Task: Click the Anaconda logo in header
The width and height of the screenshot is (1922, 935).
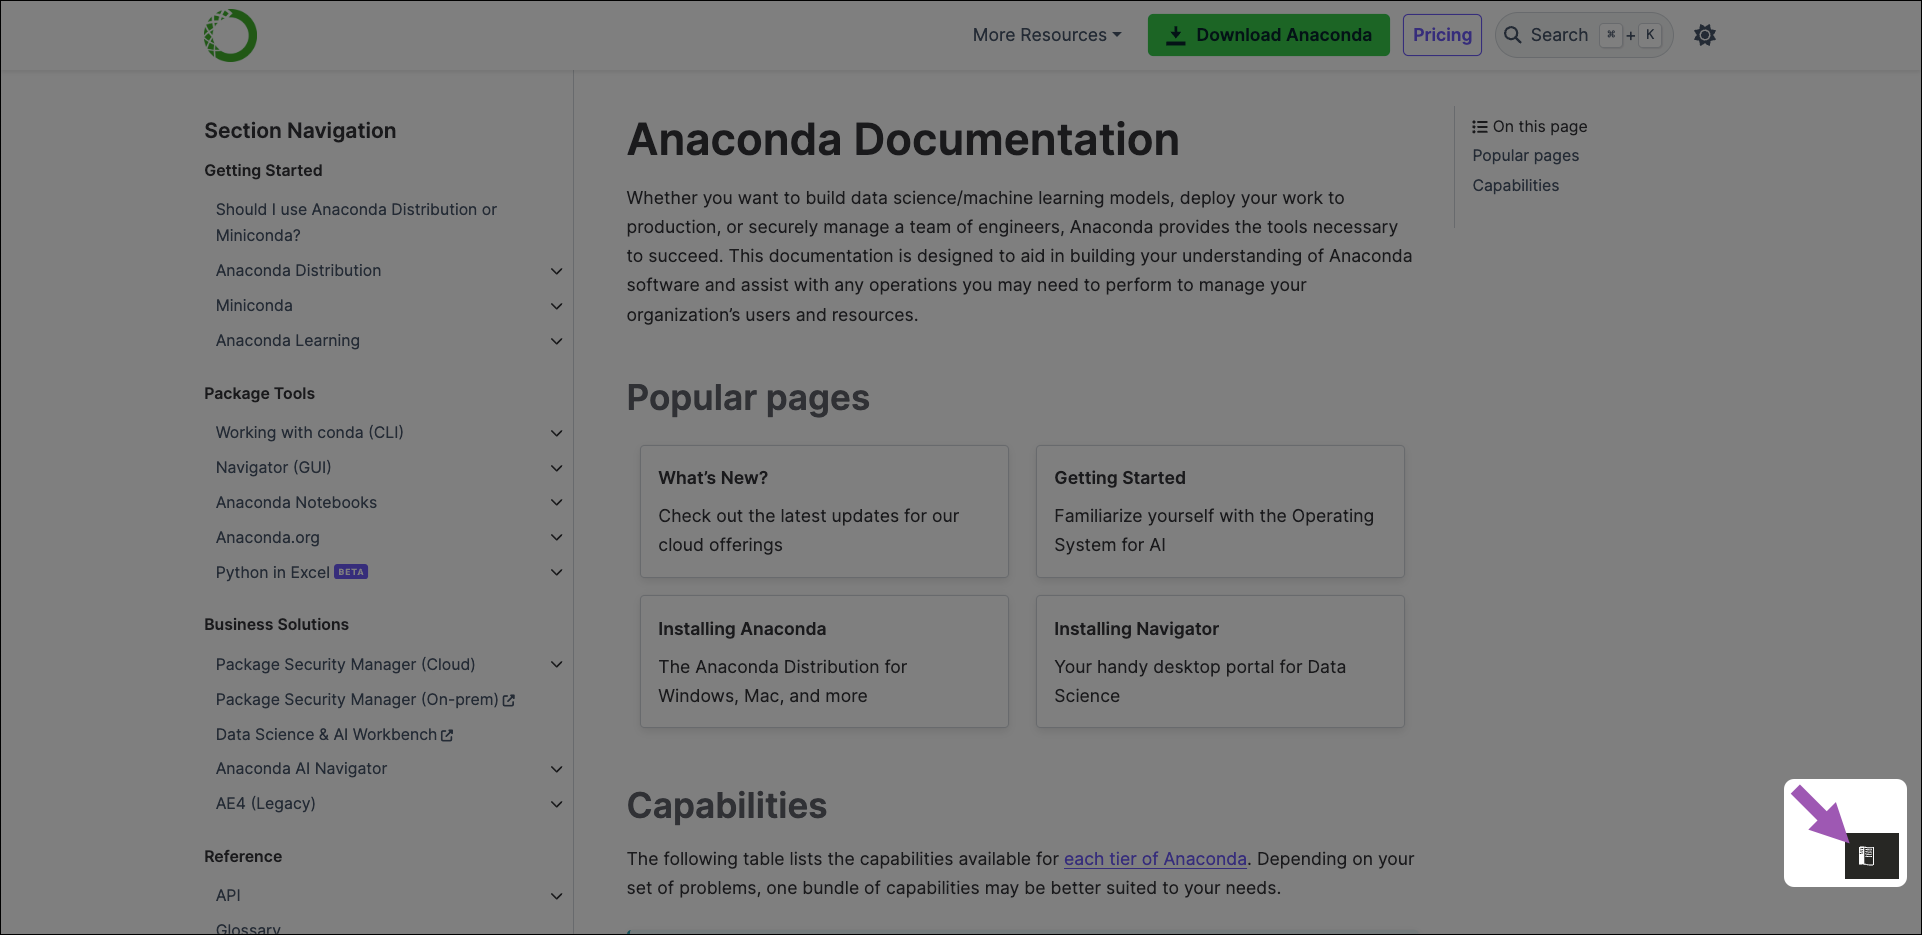Action: click(x=230, y=35)
